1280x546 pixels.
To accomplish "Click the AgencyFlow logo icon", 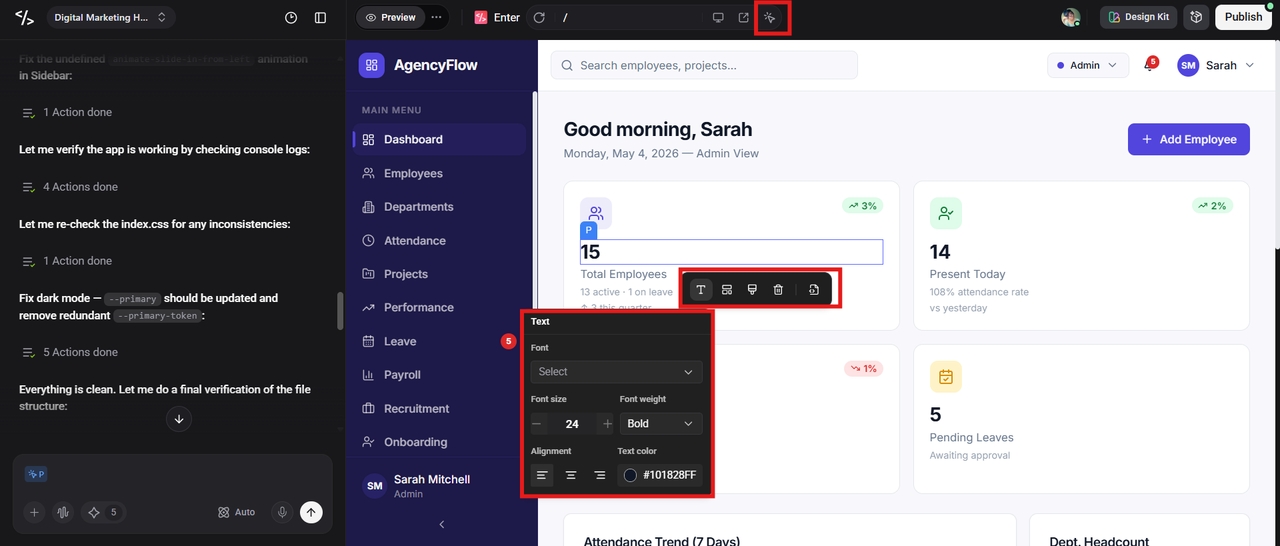I will [x=371, y=65].
